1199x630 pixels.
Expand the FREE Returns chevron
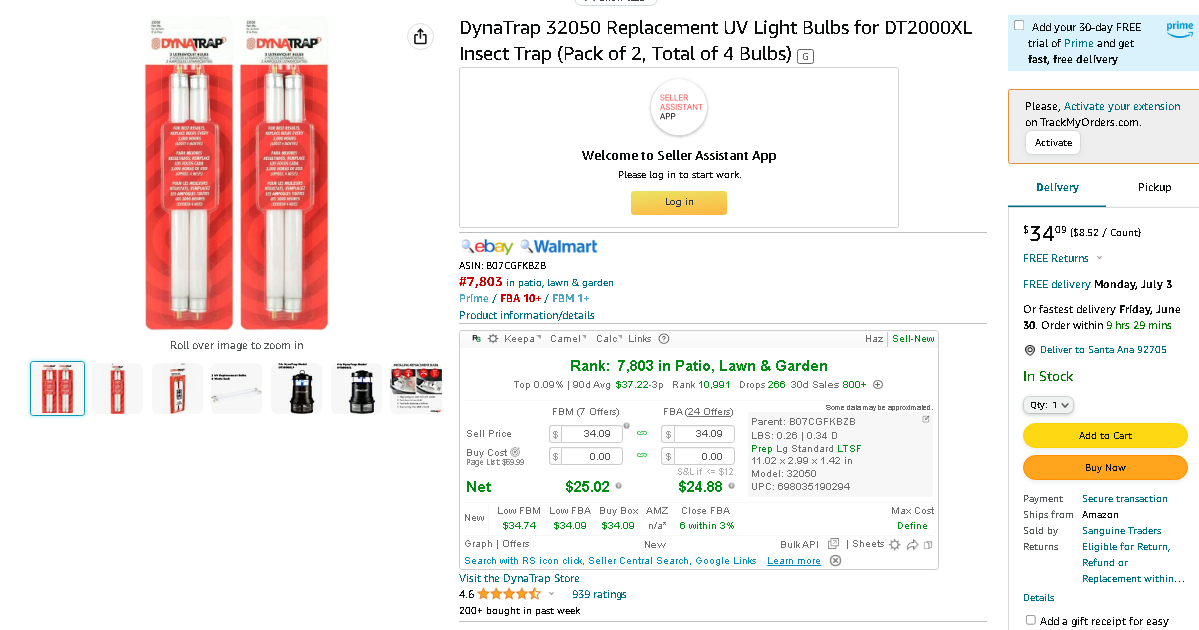pyautogui.click(x=1100, y=258)
